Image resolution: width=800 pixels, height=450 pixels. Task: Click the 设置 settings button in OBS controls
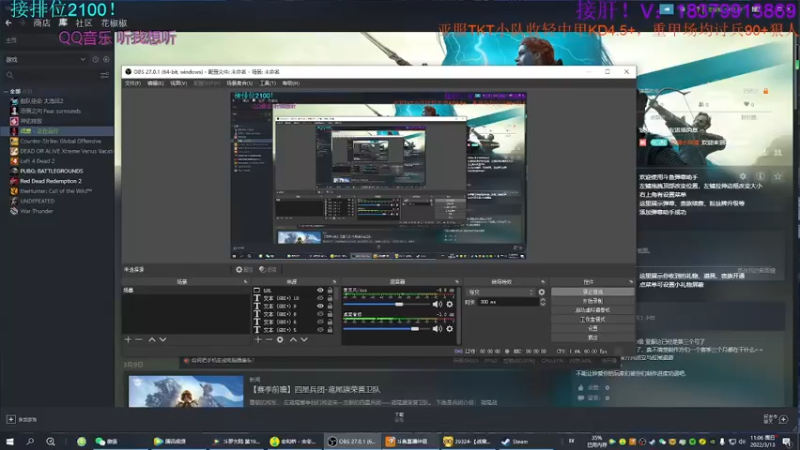[x=592, y=329]
